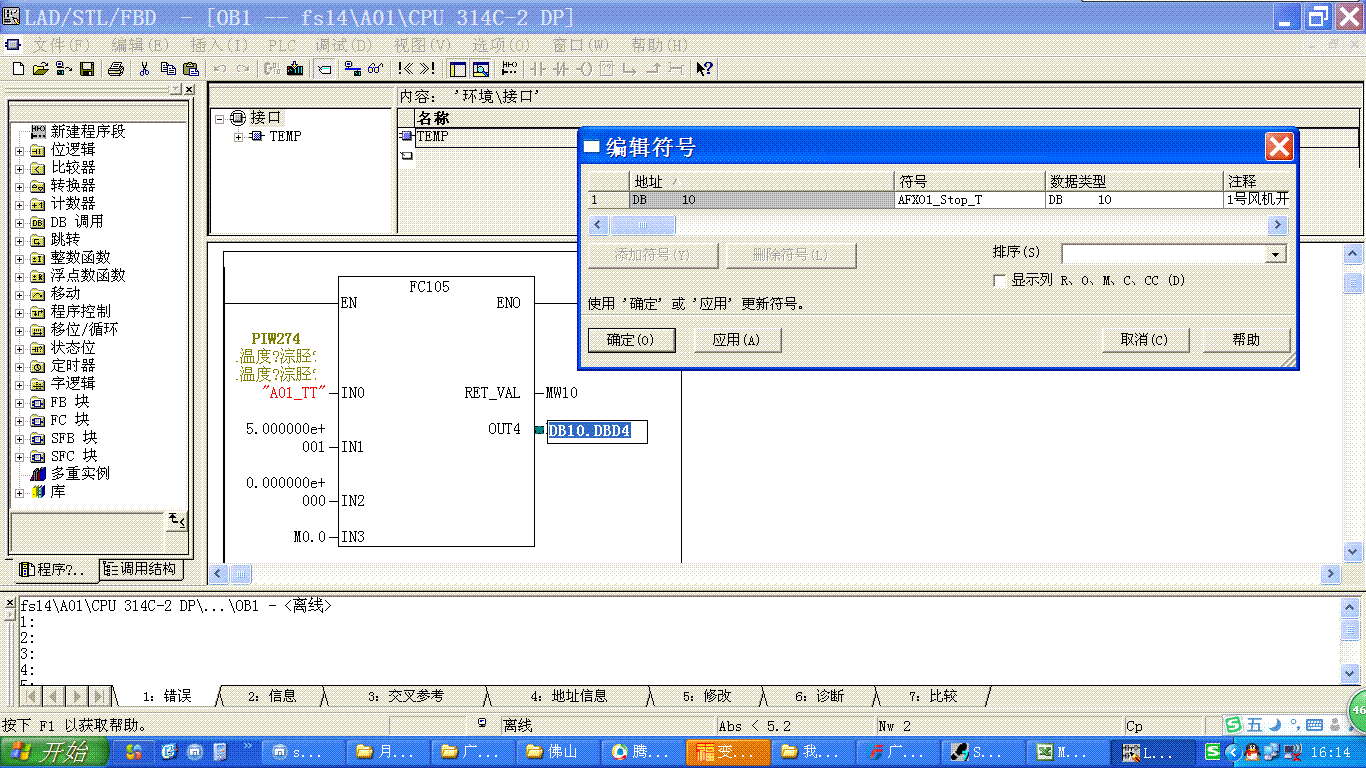
Task: Expand the 定时器 folder in tree
Action: (19, 366)
